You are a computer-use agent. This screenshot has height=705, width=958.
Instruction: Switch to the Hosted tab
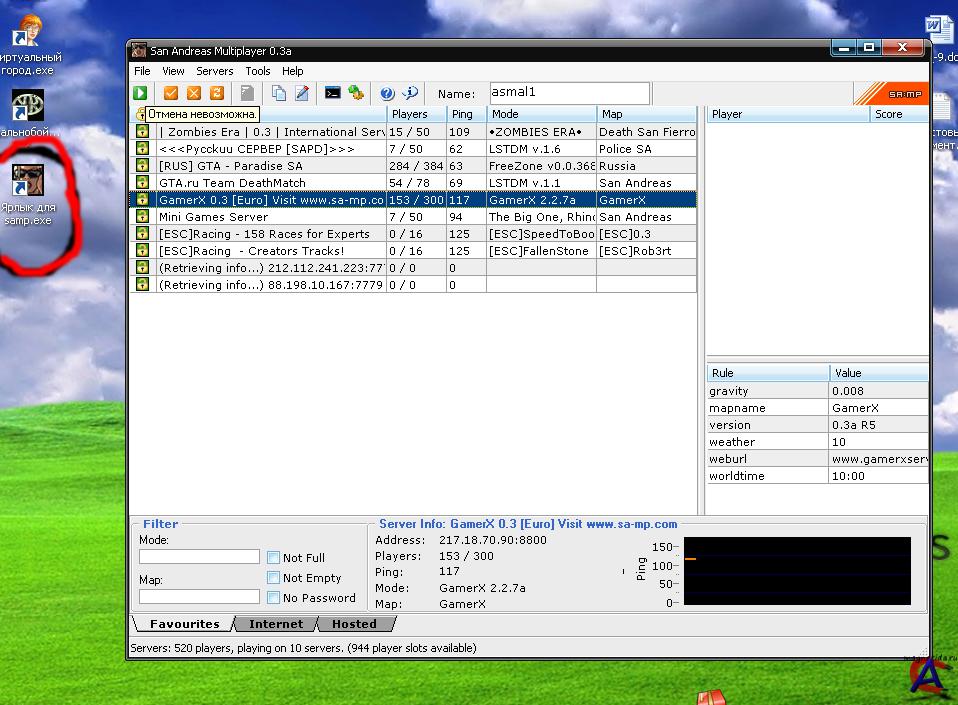tap(354, 624)
